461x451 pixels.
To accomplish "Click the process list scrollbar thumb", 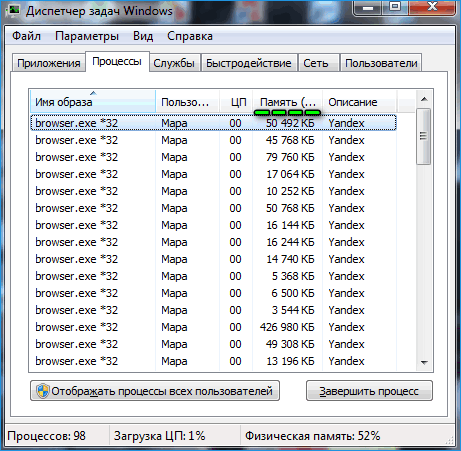I will [x=424, y=136].
